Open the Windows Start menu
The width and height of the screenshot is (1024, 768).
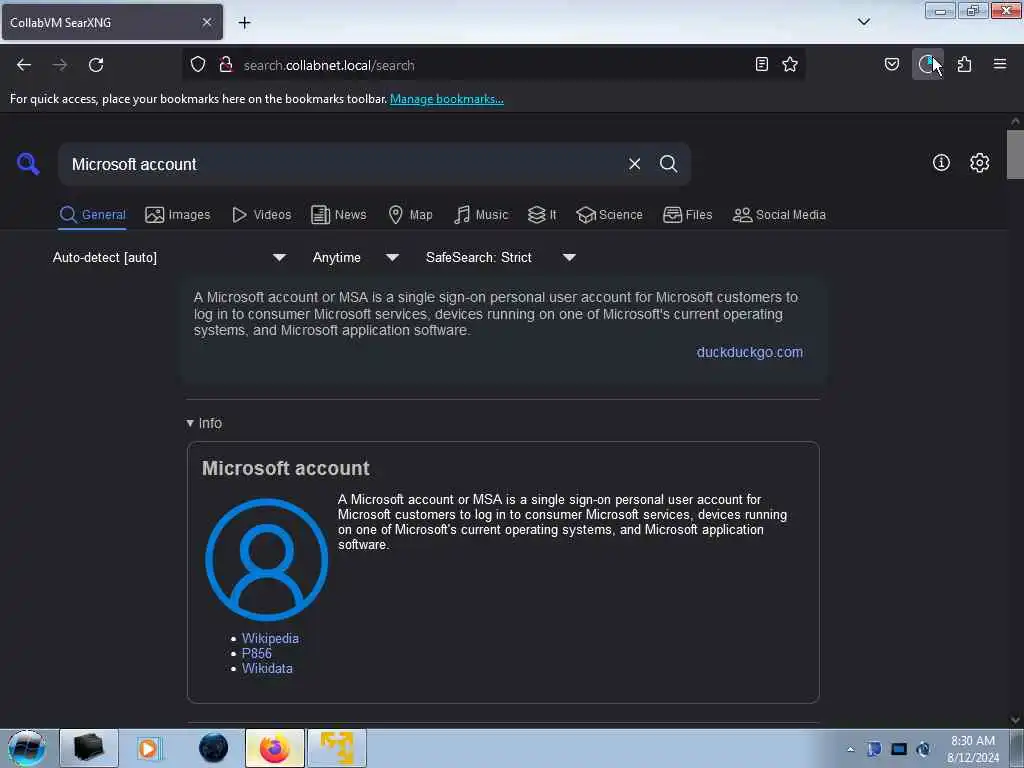[x=27, y=748]
